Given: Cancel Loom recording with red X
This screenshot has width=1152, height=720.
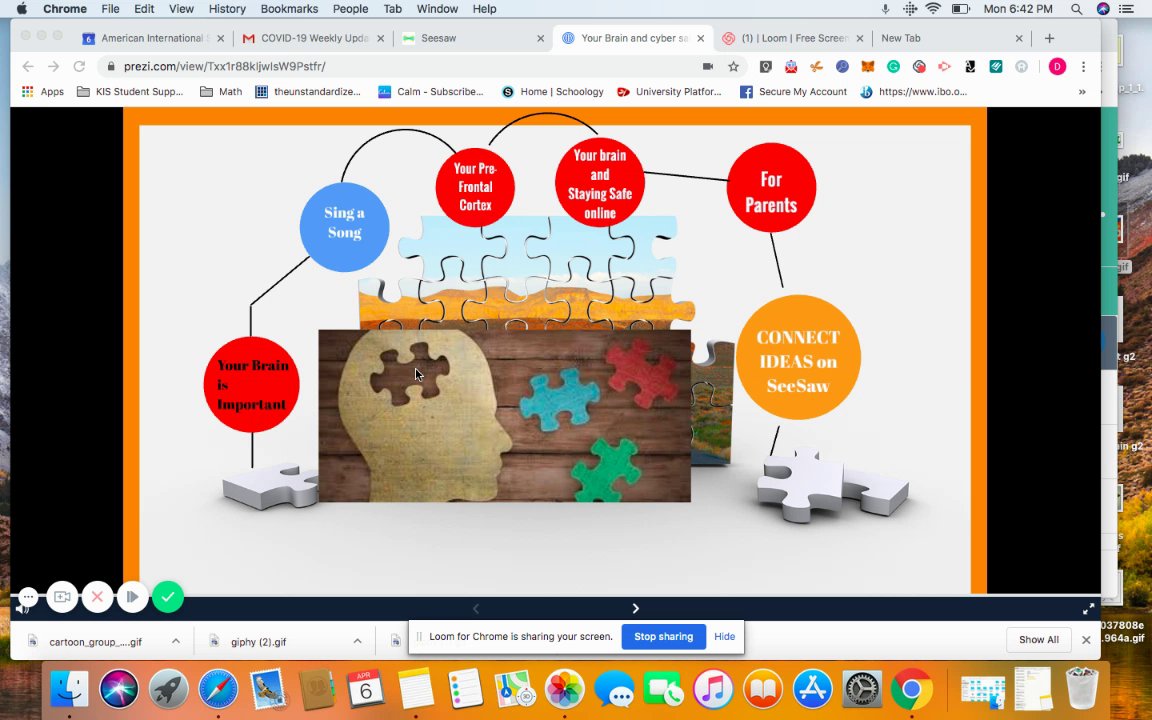Looking at the screenshot, I should click(97, 597).
